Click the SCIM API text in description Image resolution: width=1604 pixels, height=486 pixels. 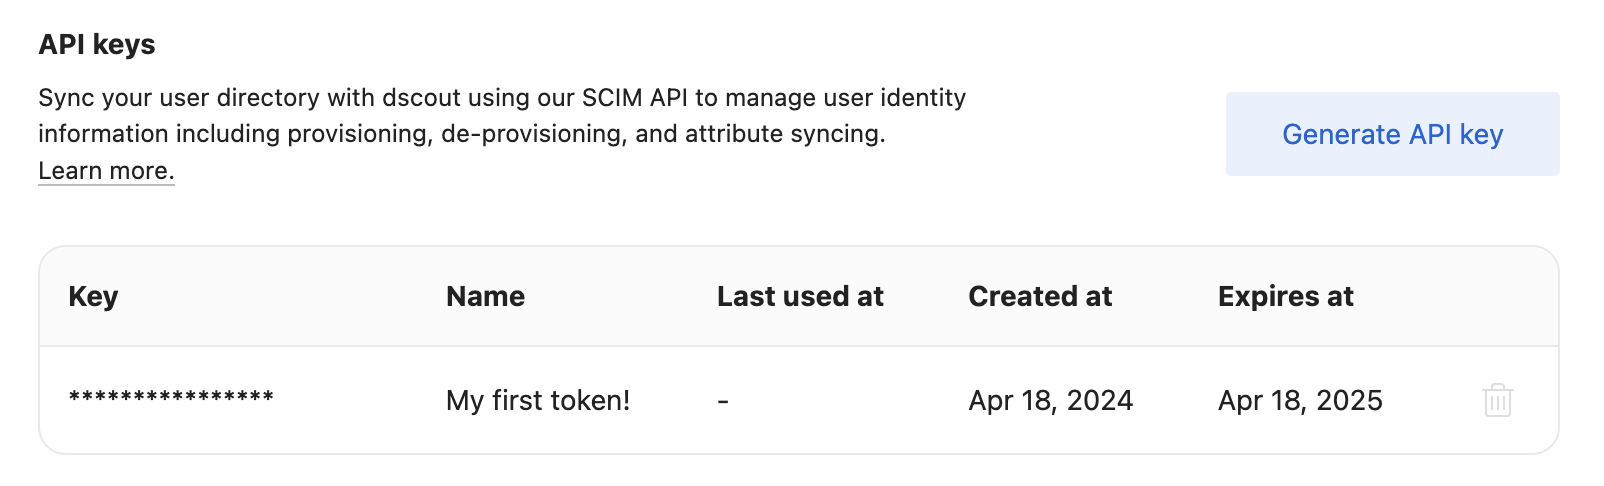tap(636, 98)
